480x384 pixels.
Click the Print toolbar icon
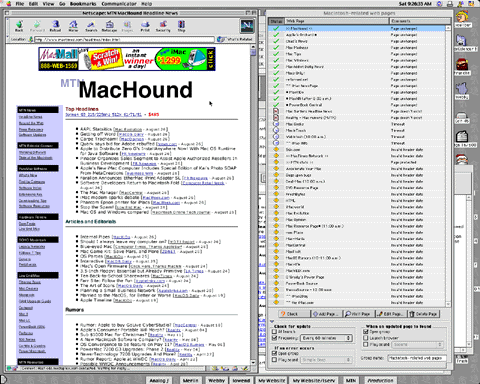145,26
